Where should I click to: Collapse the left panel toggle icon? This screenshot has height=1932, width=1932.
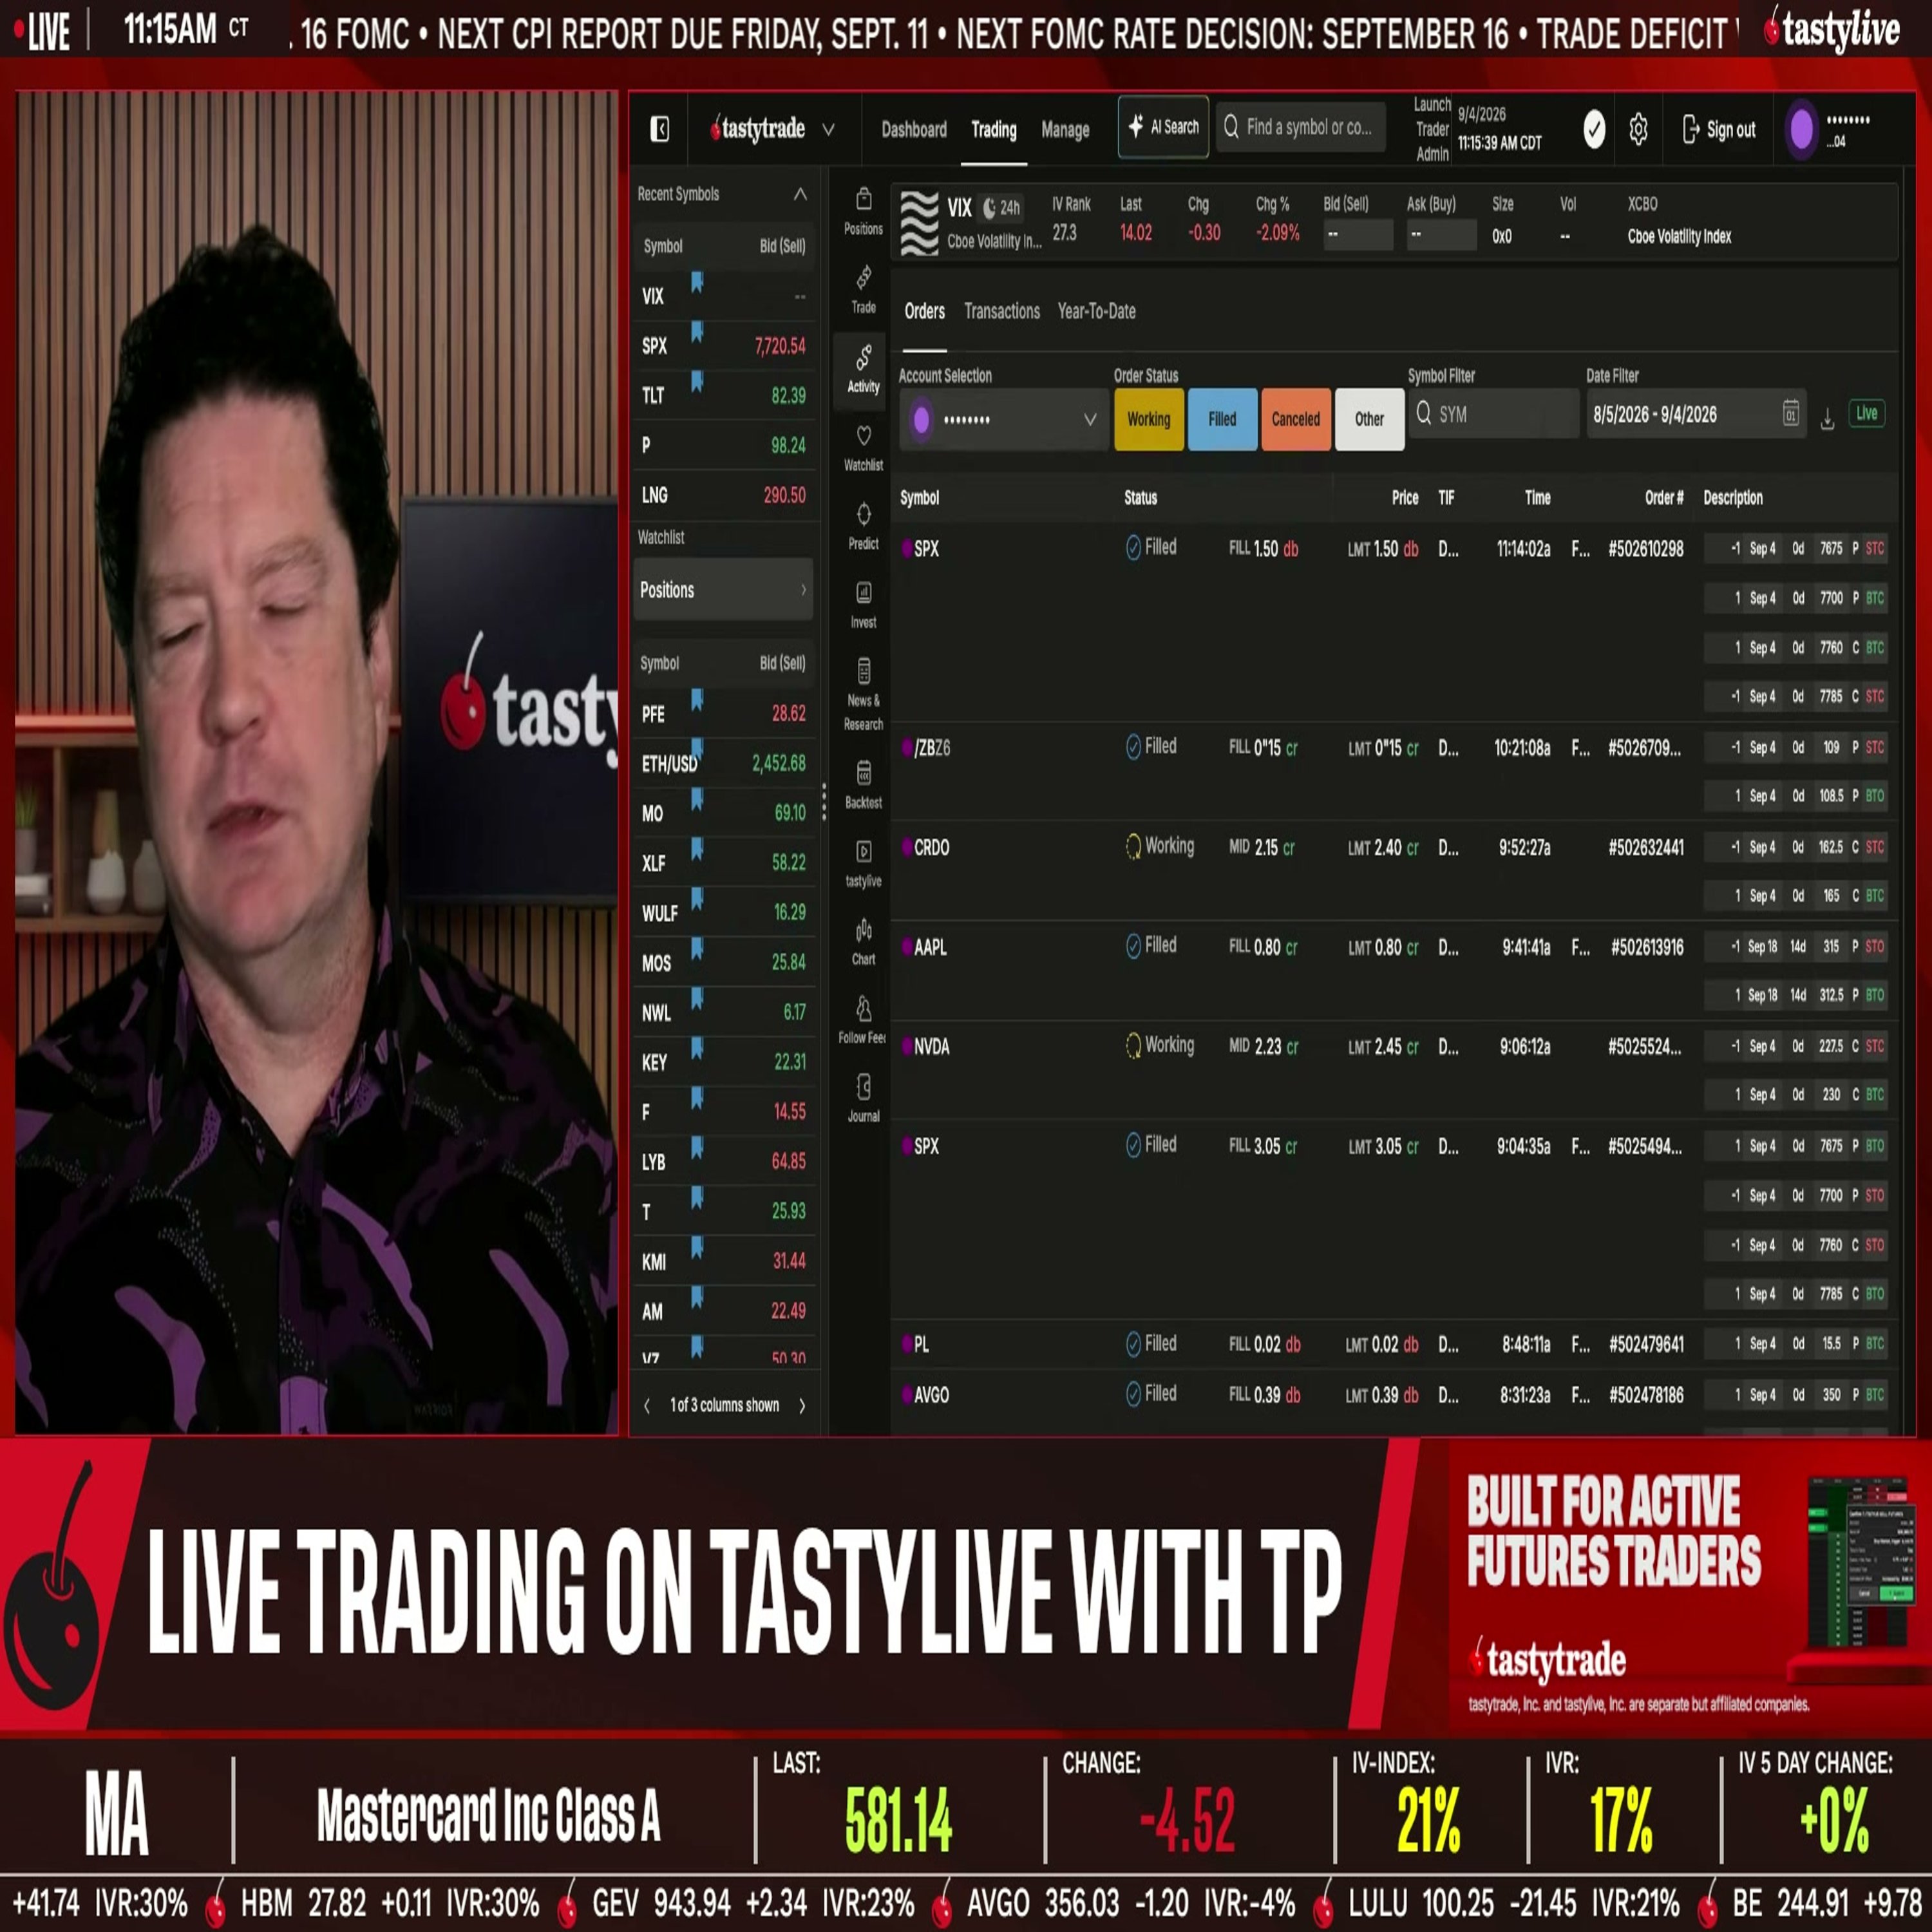(x=659, y=129)
